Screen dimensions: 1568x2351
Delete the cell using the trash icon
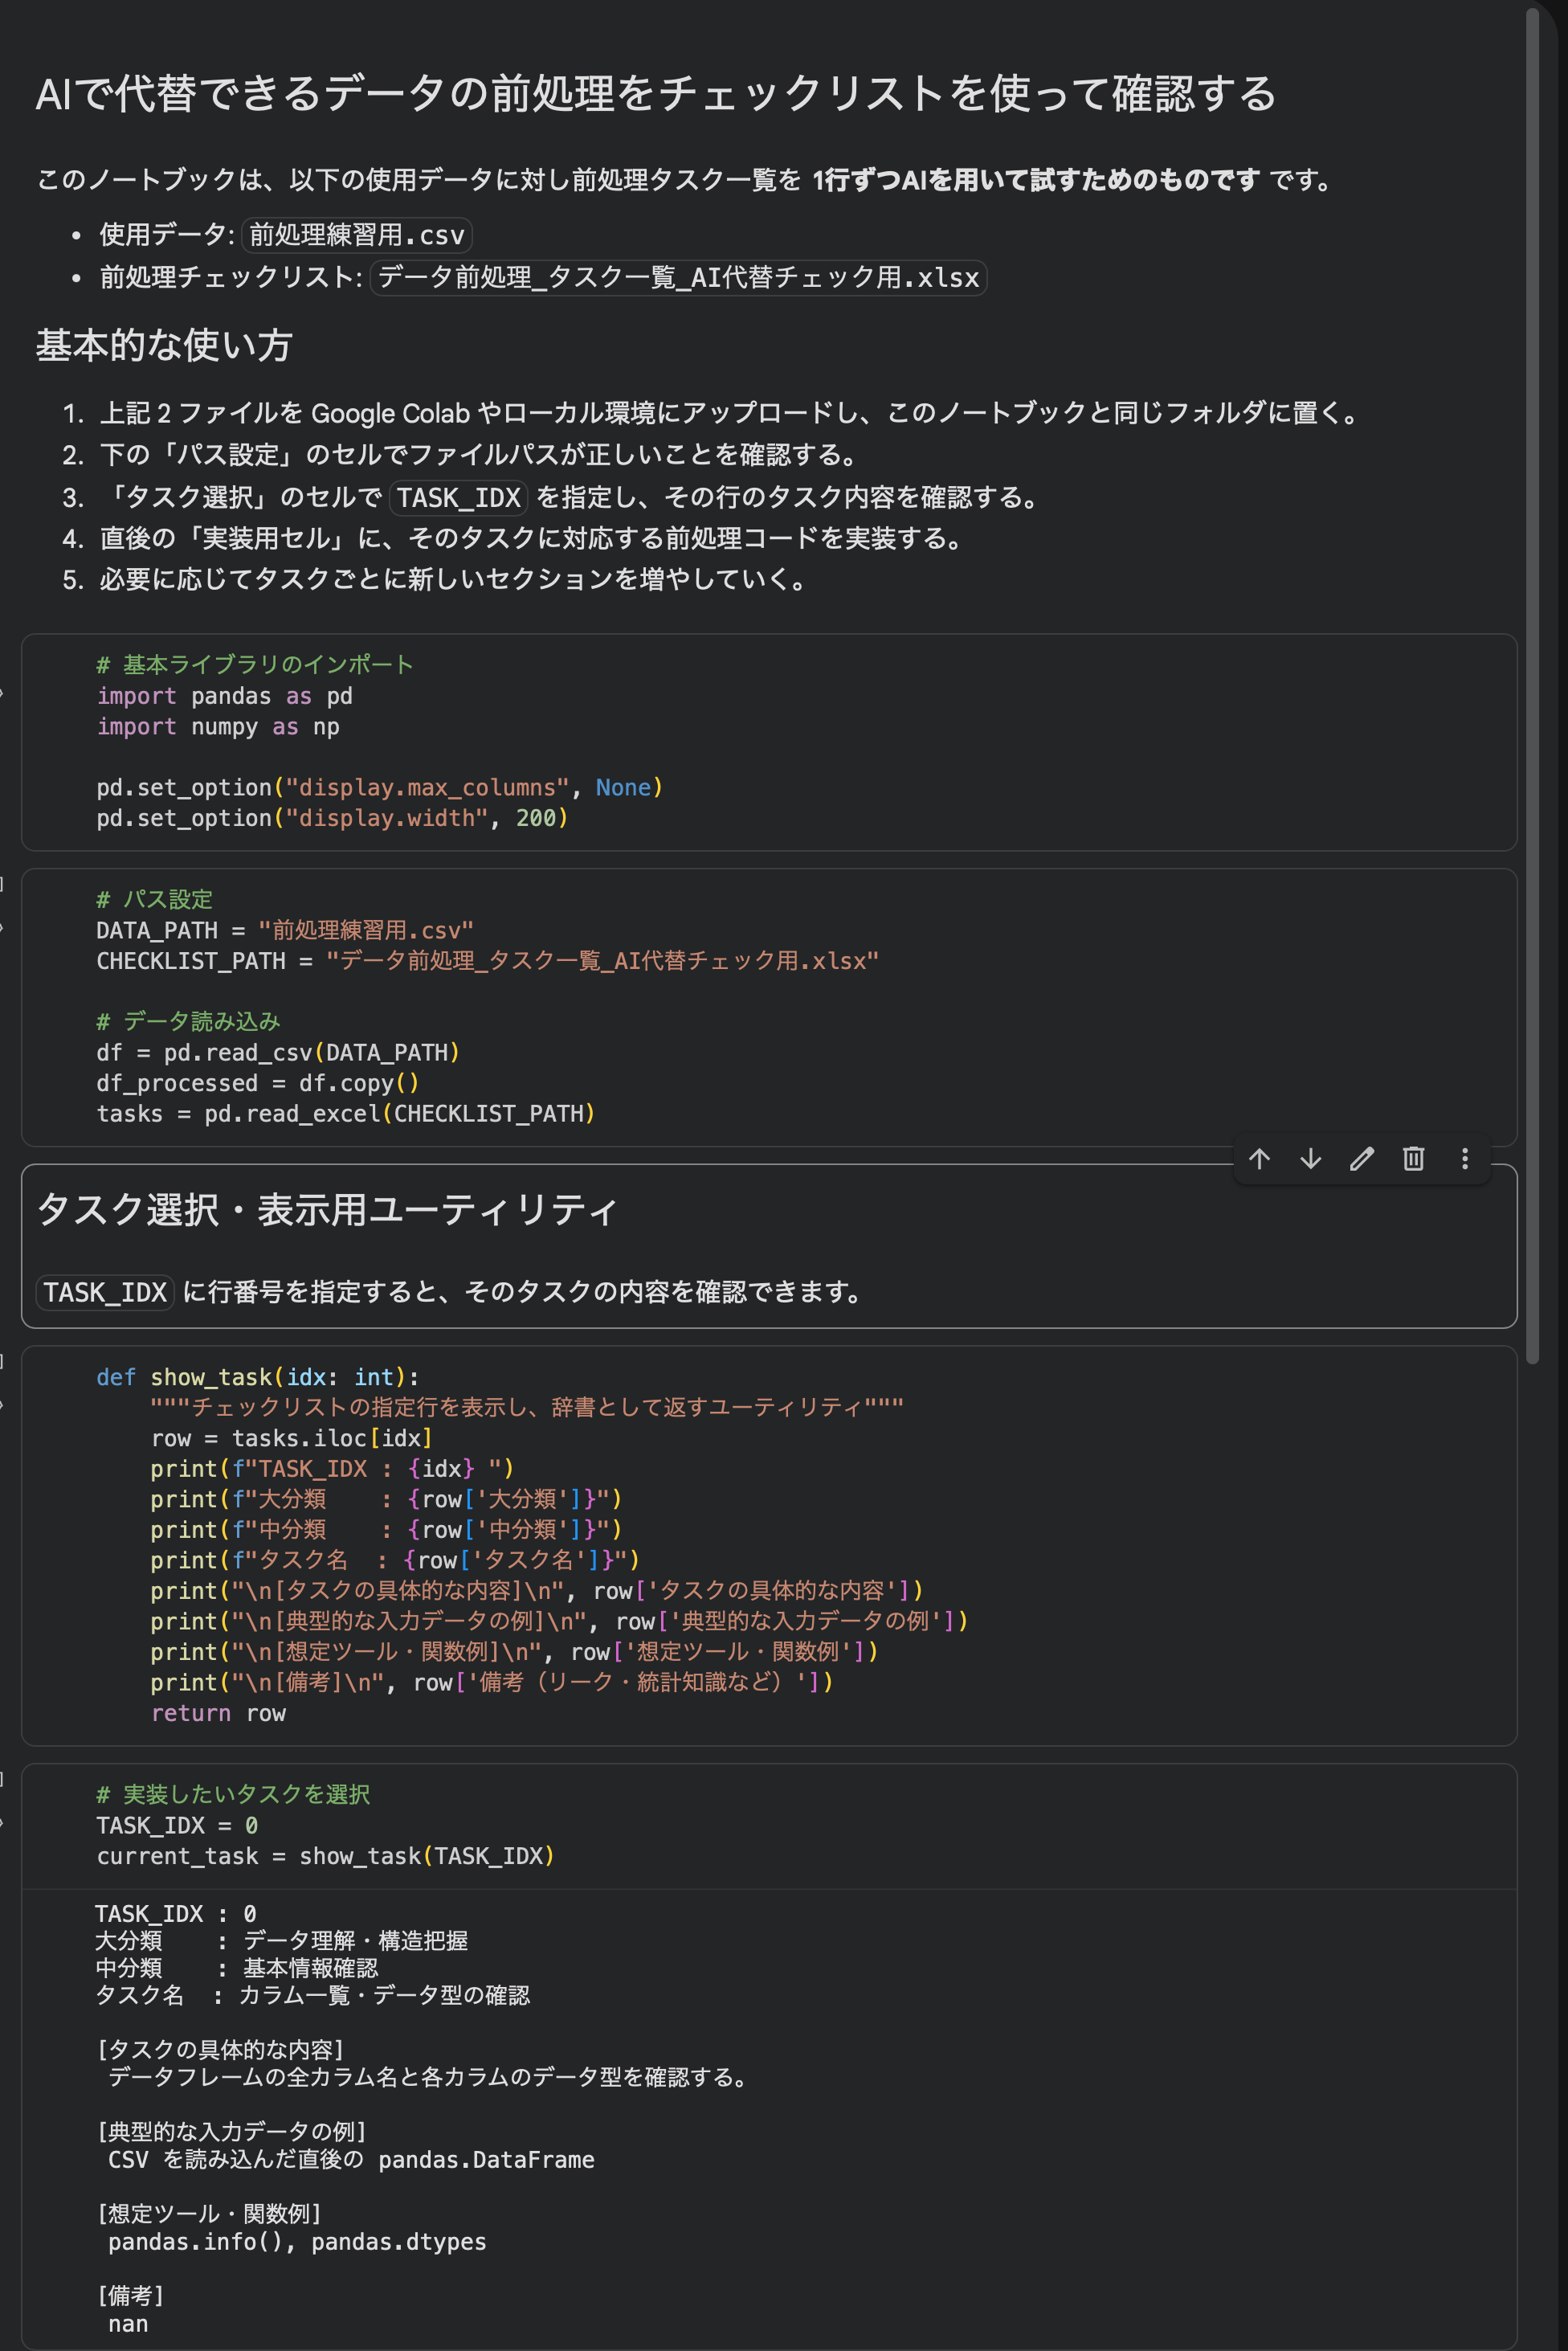click(x=1413, y=1160)
